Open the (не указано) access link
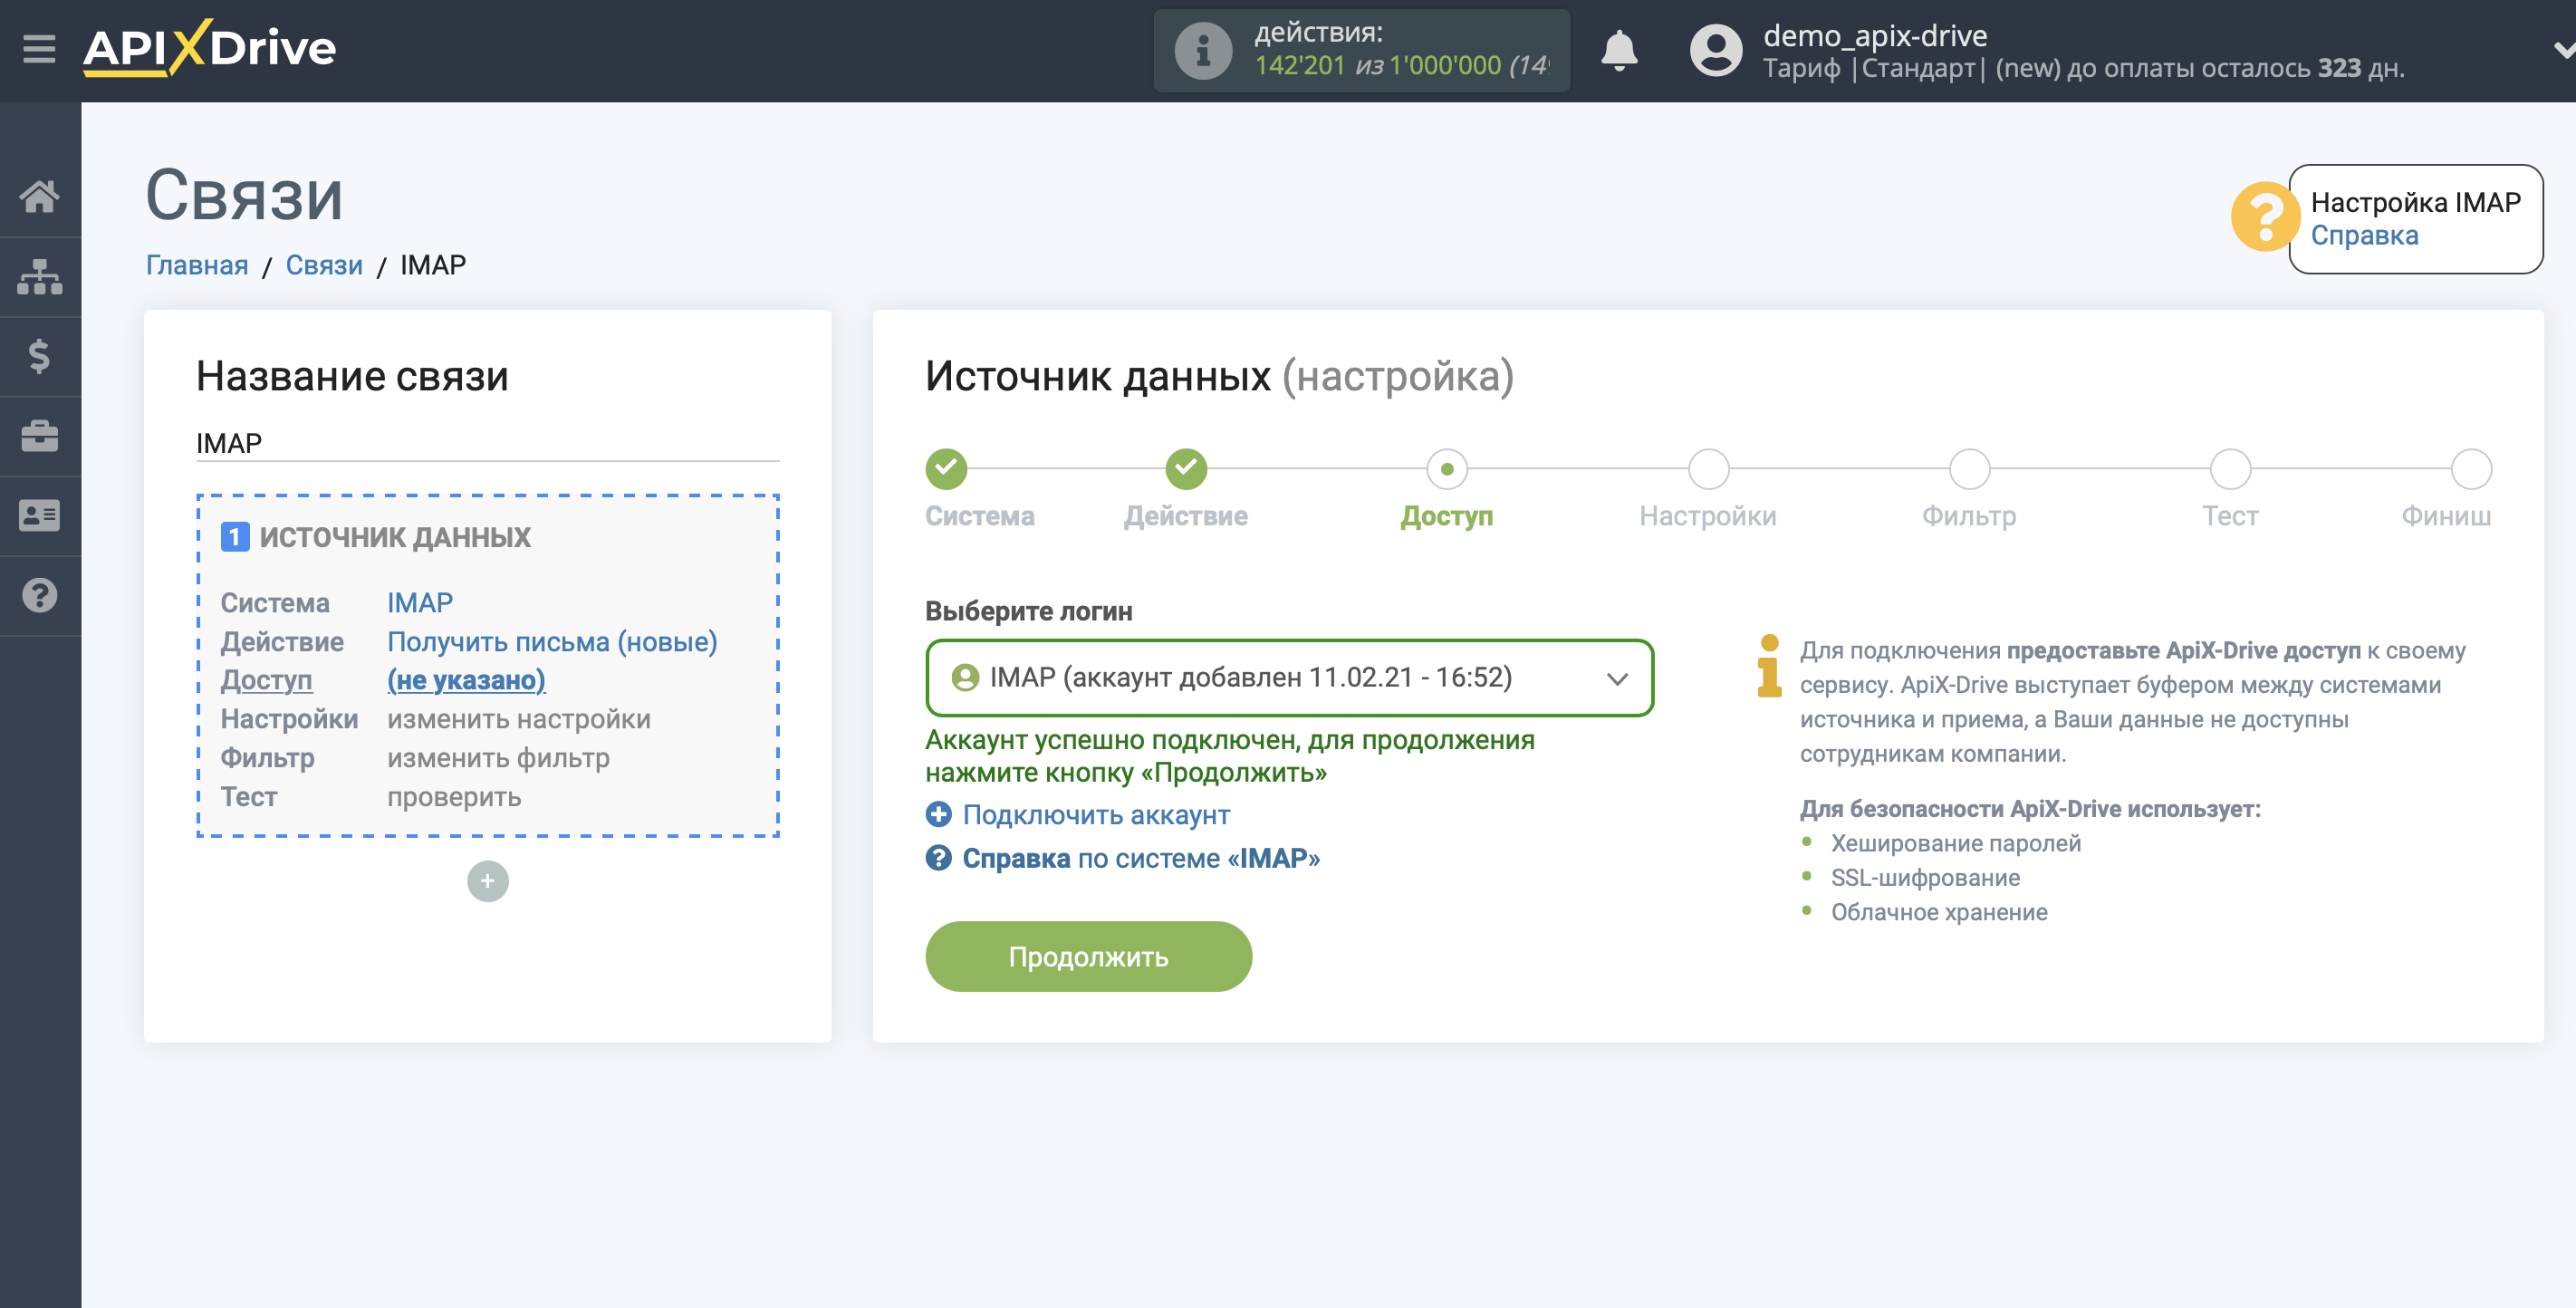This screenshot has height=1308, width=2576. click(x=466, y=680)
